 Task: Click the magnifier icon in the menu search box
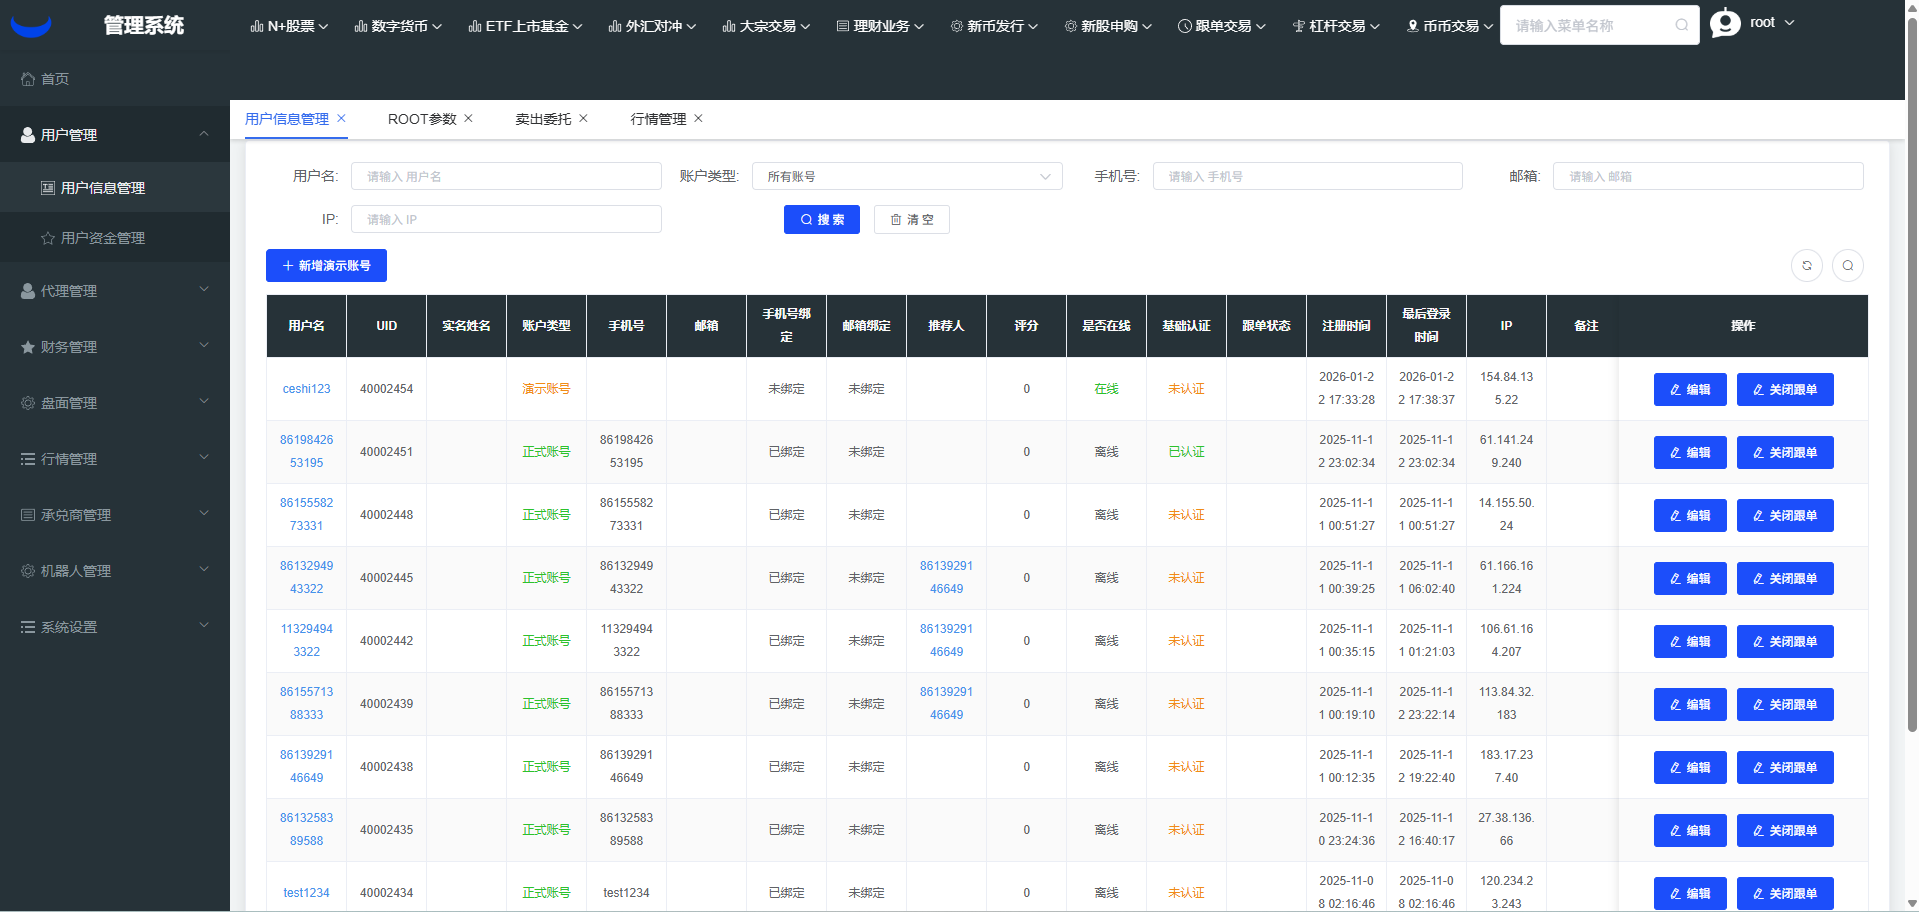tap(1681, 26)
